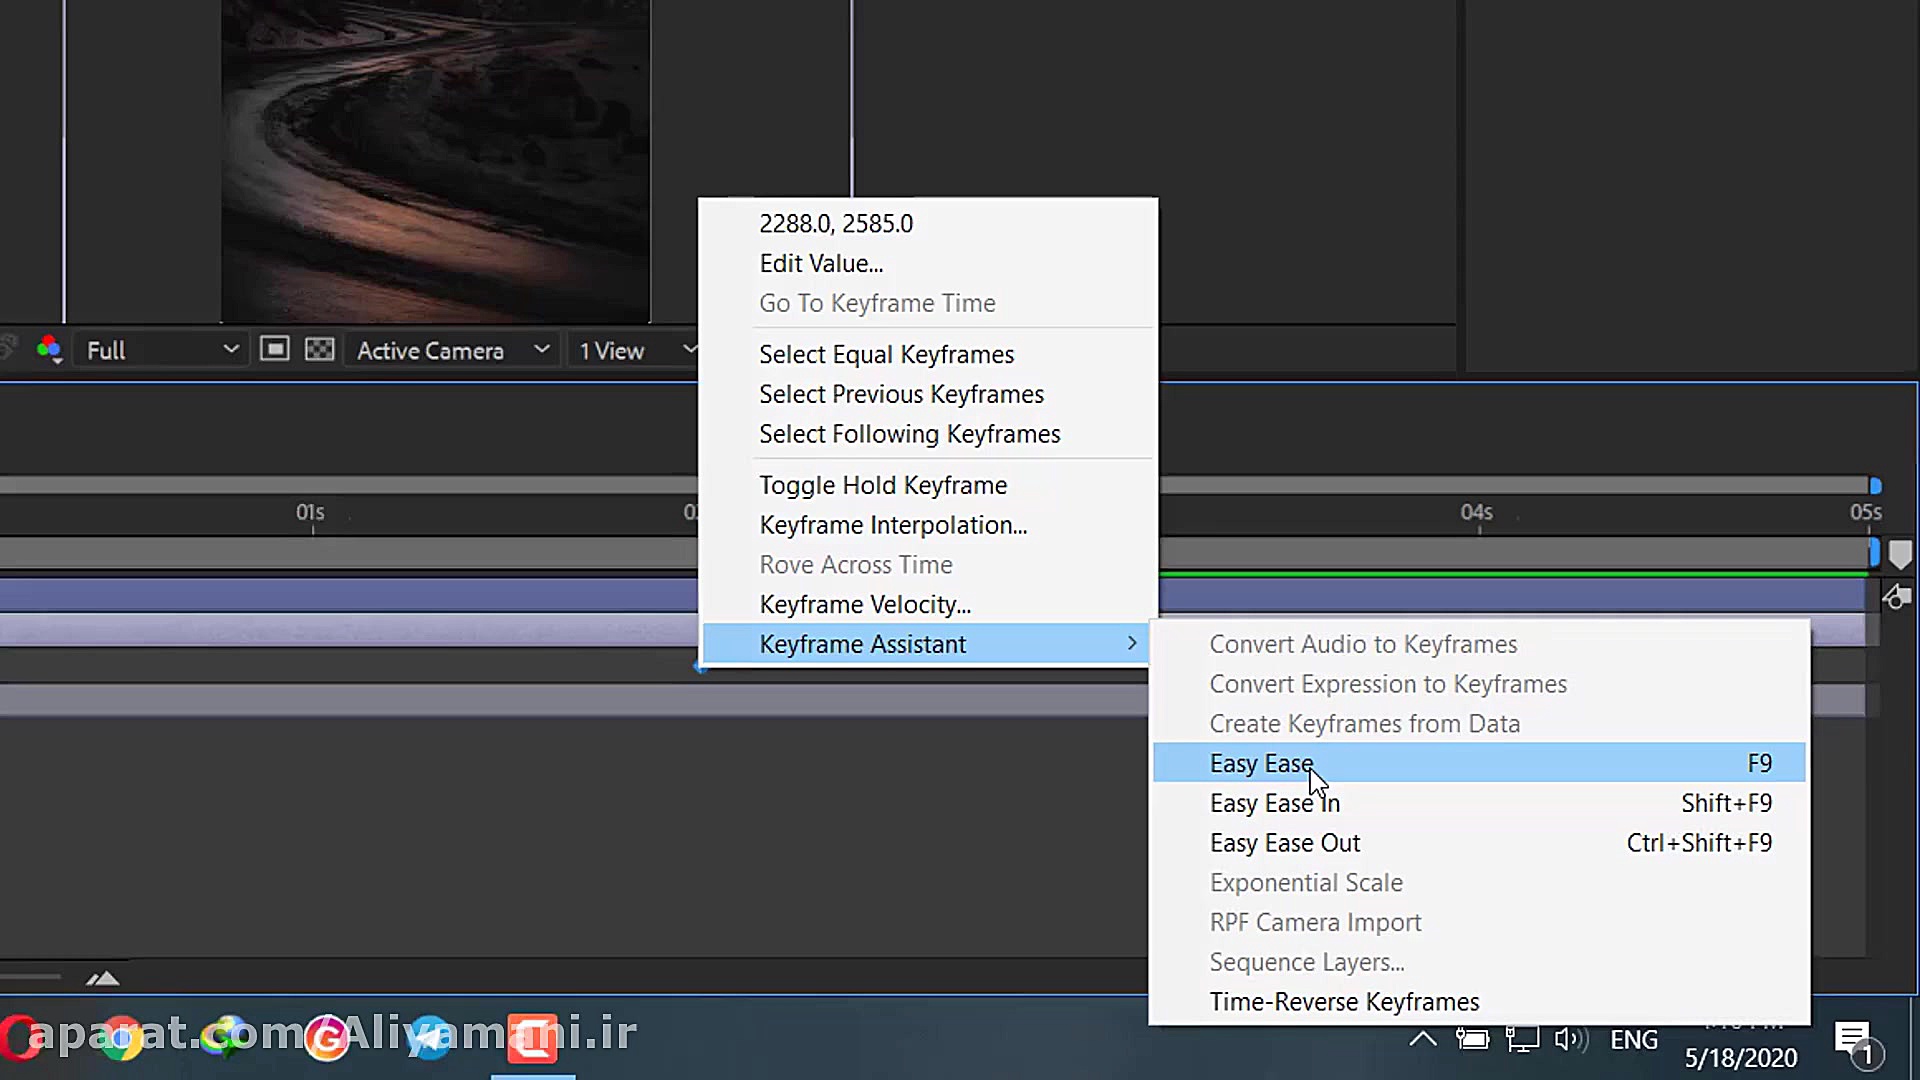Image resolution: width=1920 pixels, height=1080 pixels.
Task: Toggle the transparency grid checkerboard
Action: pos(319,349)
